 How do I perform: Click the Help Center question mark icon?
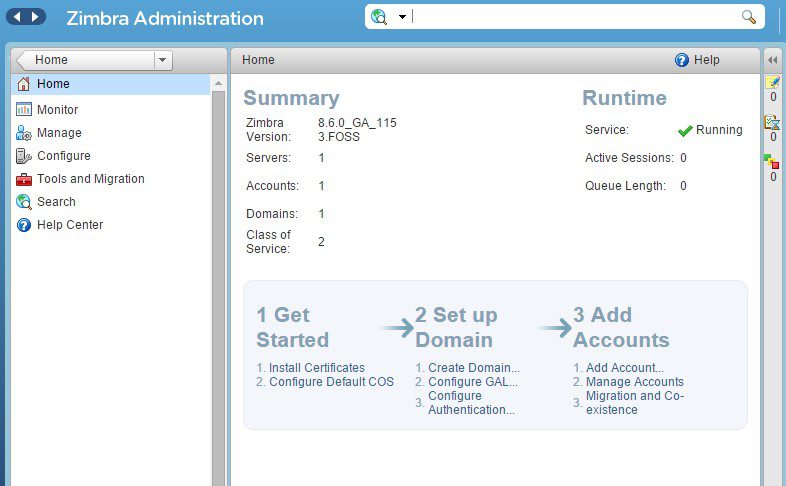[24, 225]
